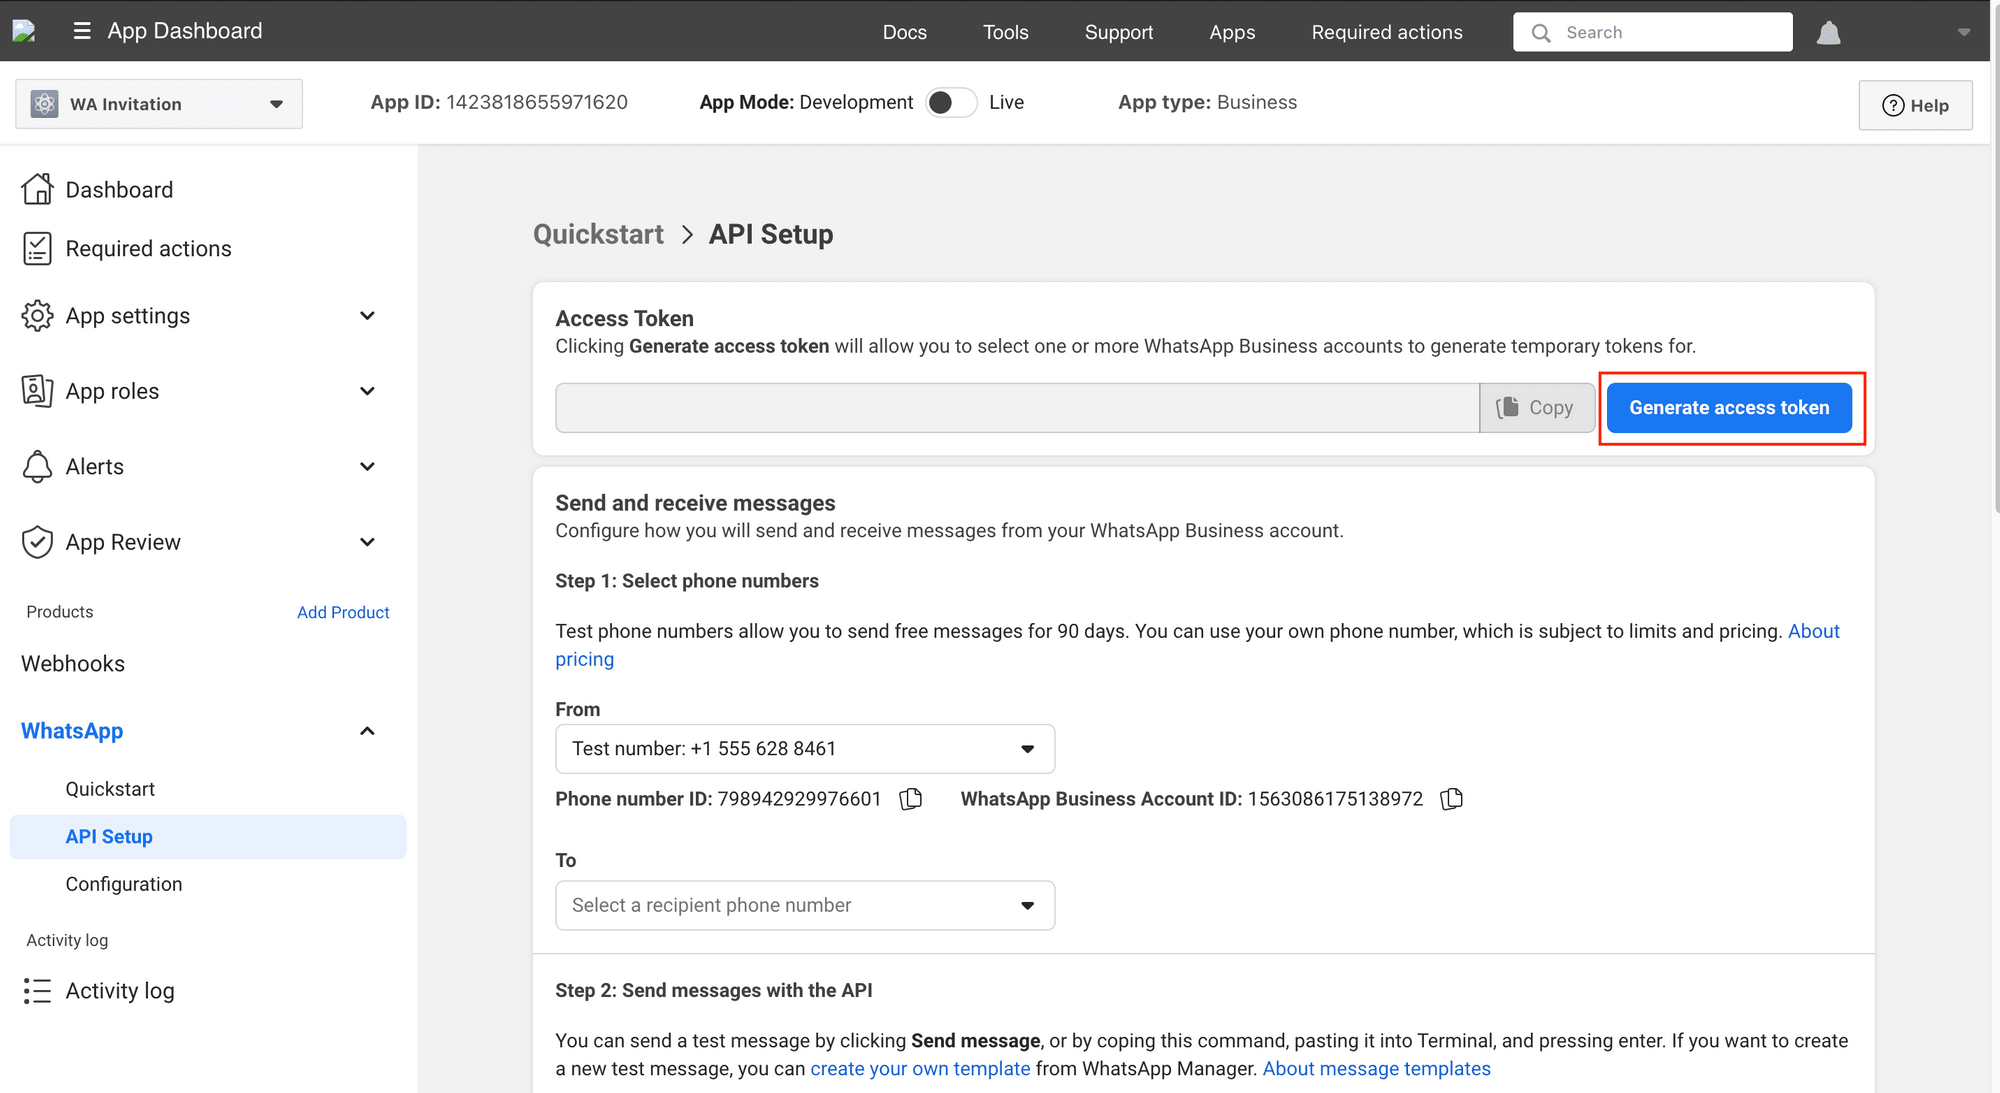Copy the WhatsApp Business Account ID

point(1451,799)
